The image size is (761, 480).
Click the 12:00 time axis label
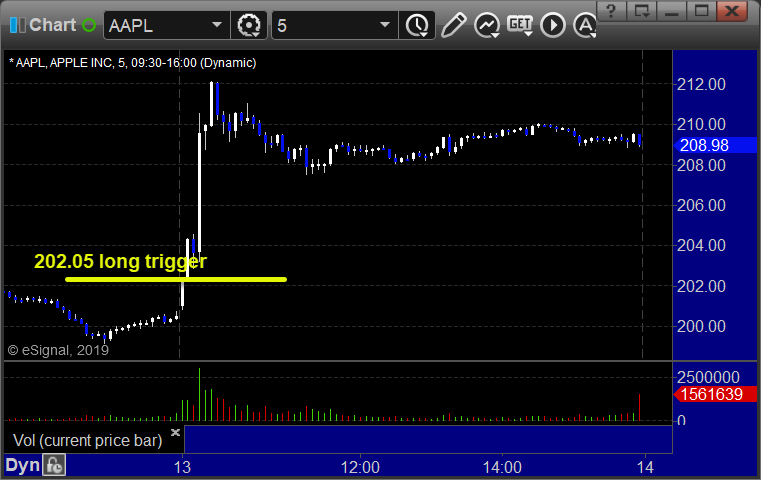click(x=360, y=467)
